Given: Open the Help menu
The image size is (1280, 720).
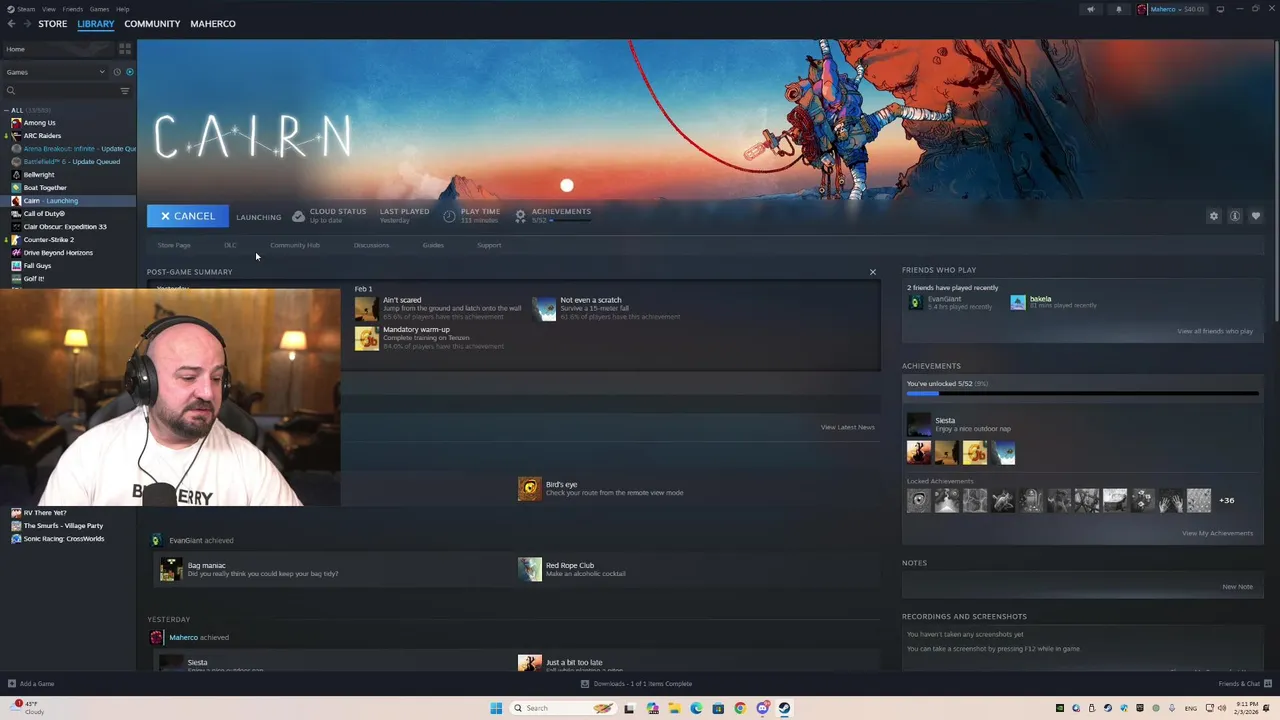Looking at the screenshot, I should tap(122, 9).
